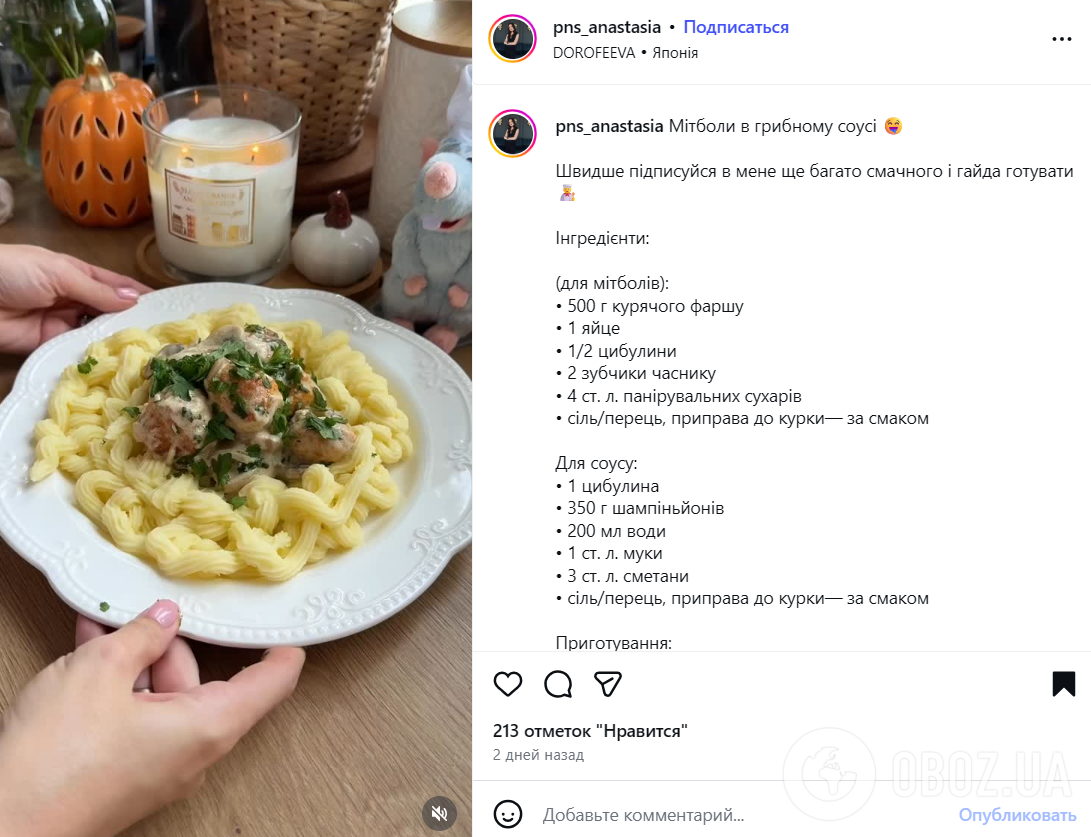
Task: Focus the Добавьте комментарий input field
Action: pyautogui.click(x=744, y=815)
